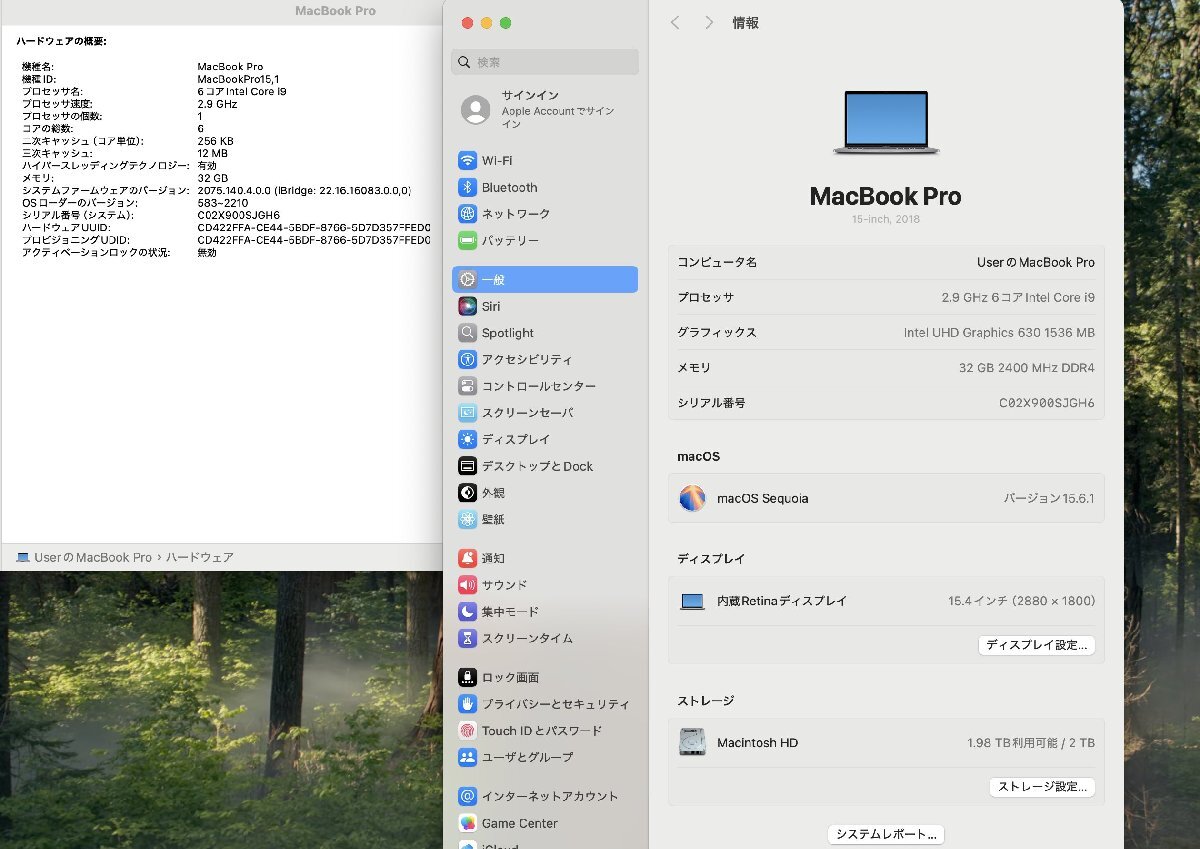Open コントロールセンター icon
This screenshot has height=849, width=1200.
click(467, 386)
